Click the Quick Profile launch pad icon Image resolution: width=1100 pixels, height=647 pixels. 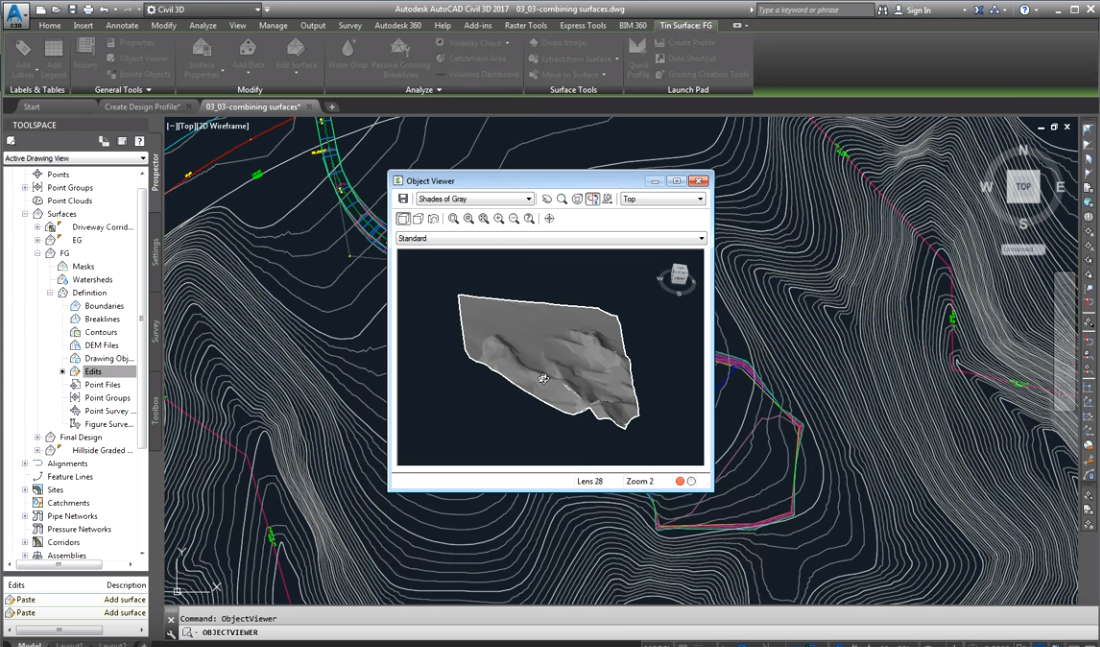pyautogui.click(x=638, y=58)
